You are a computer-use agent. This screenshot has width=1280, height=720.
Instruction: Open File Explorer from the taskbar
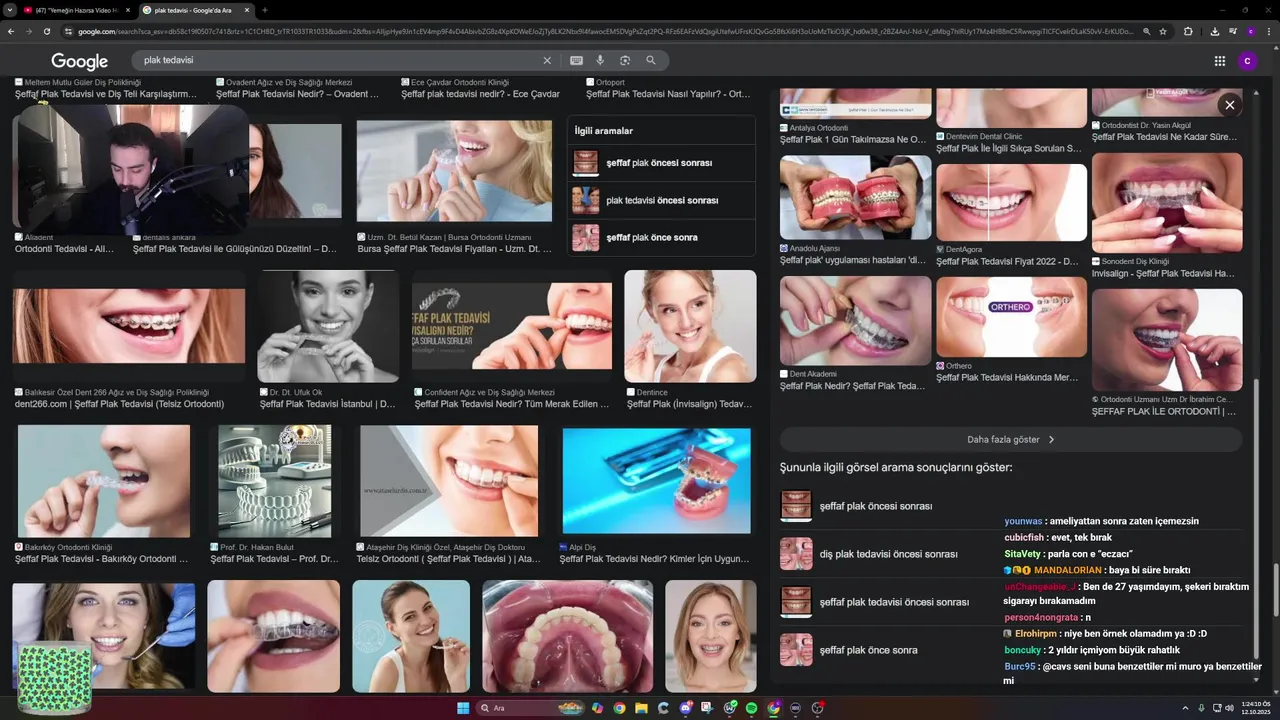[641, 708]
